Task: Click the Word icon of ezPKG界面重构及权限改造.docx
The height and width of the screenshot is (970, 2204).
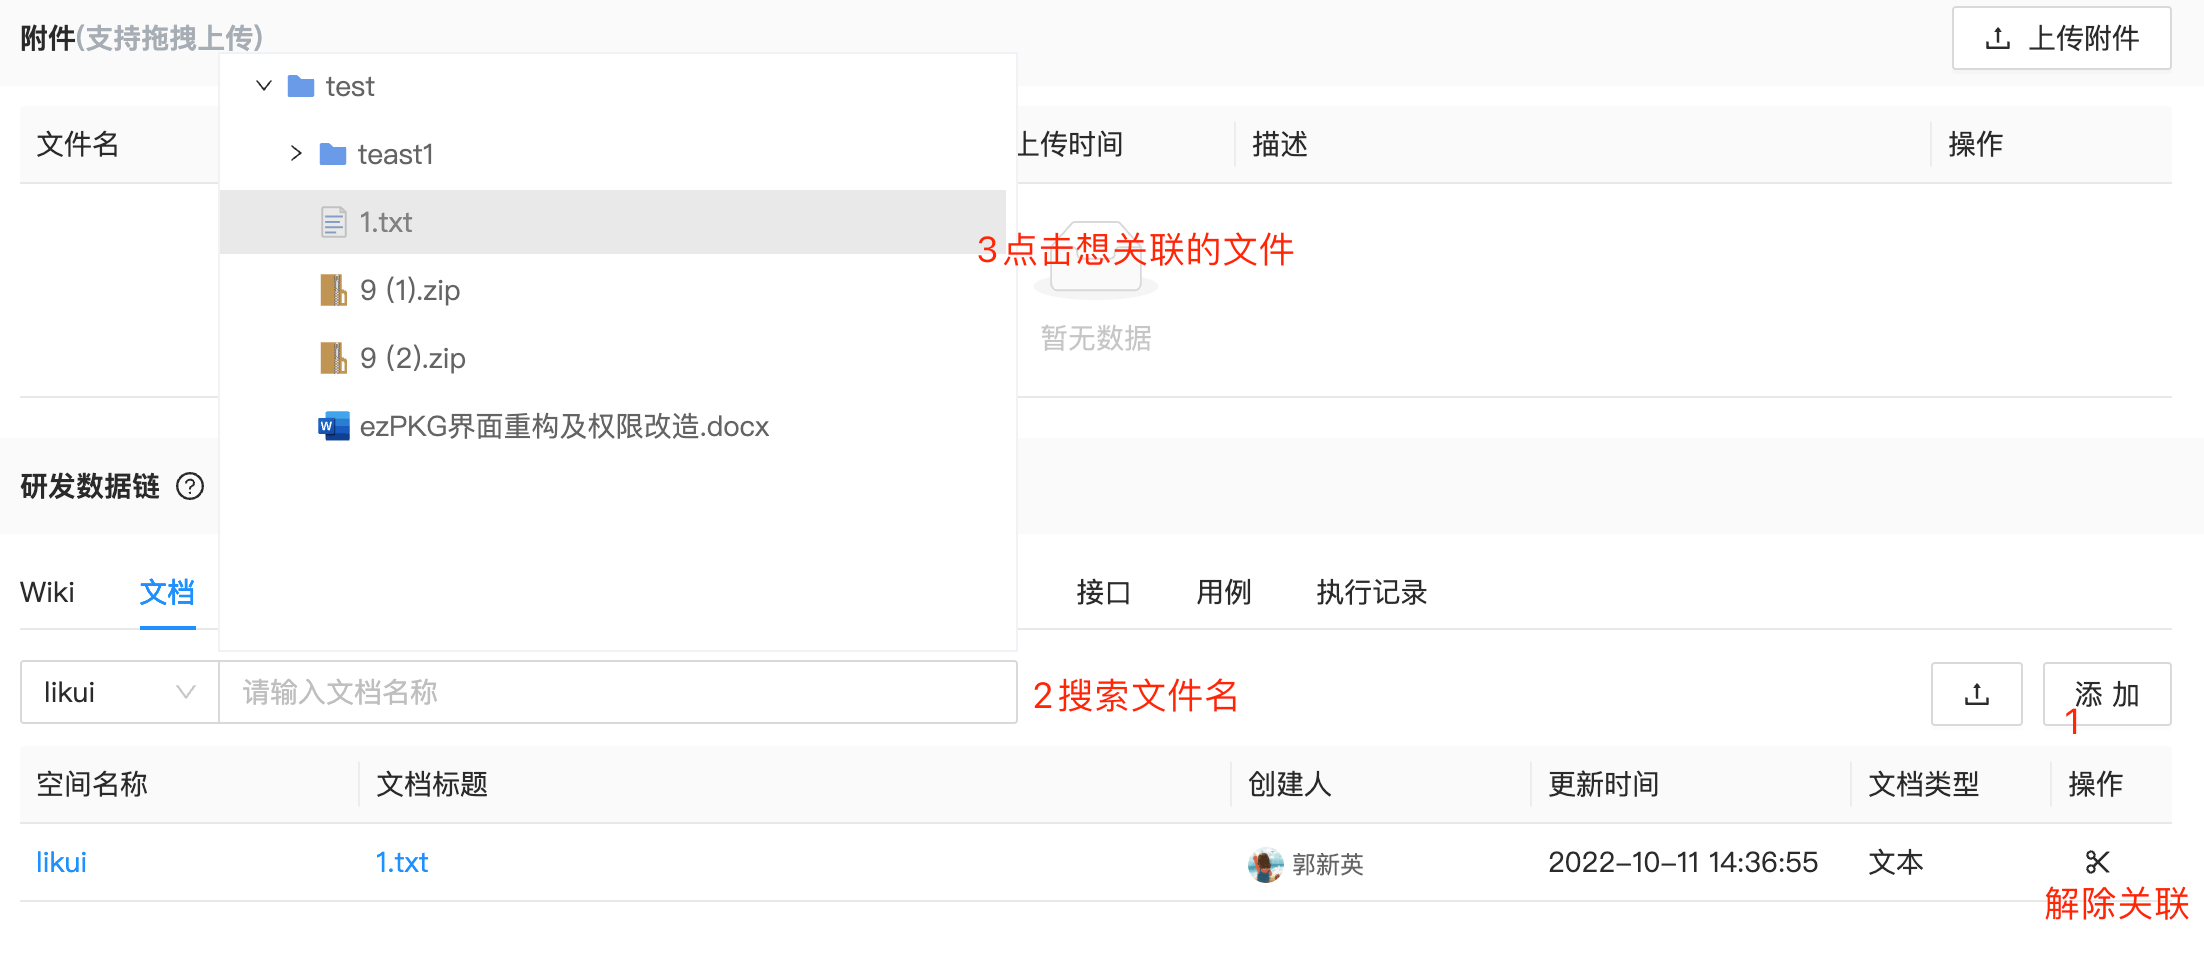Action: point(334,425)
